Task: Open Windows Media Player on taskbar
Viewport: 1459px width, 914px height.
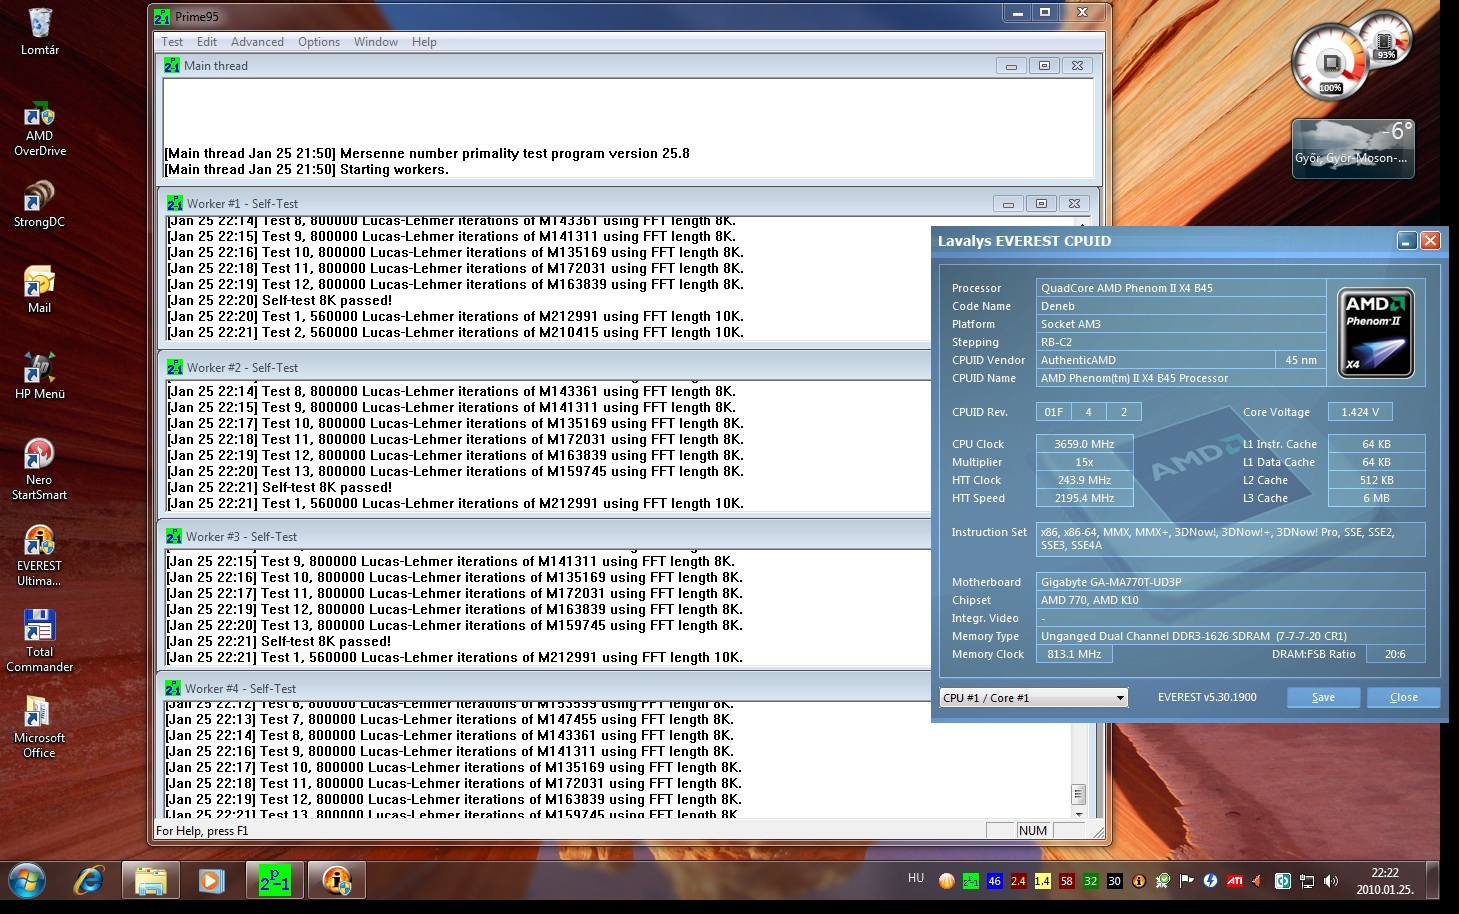Action: [x=211, y=881]
